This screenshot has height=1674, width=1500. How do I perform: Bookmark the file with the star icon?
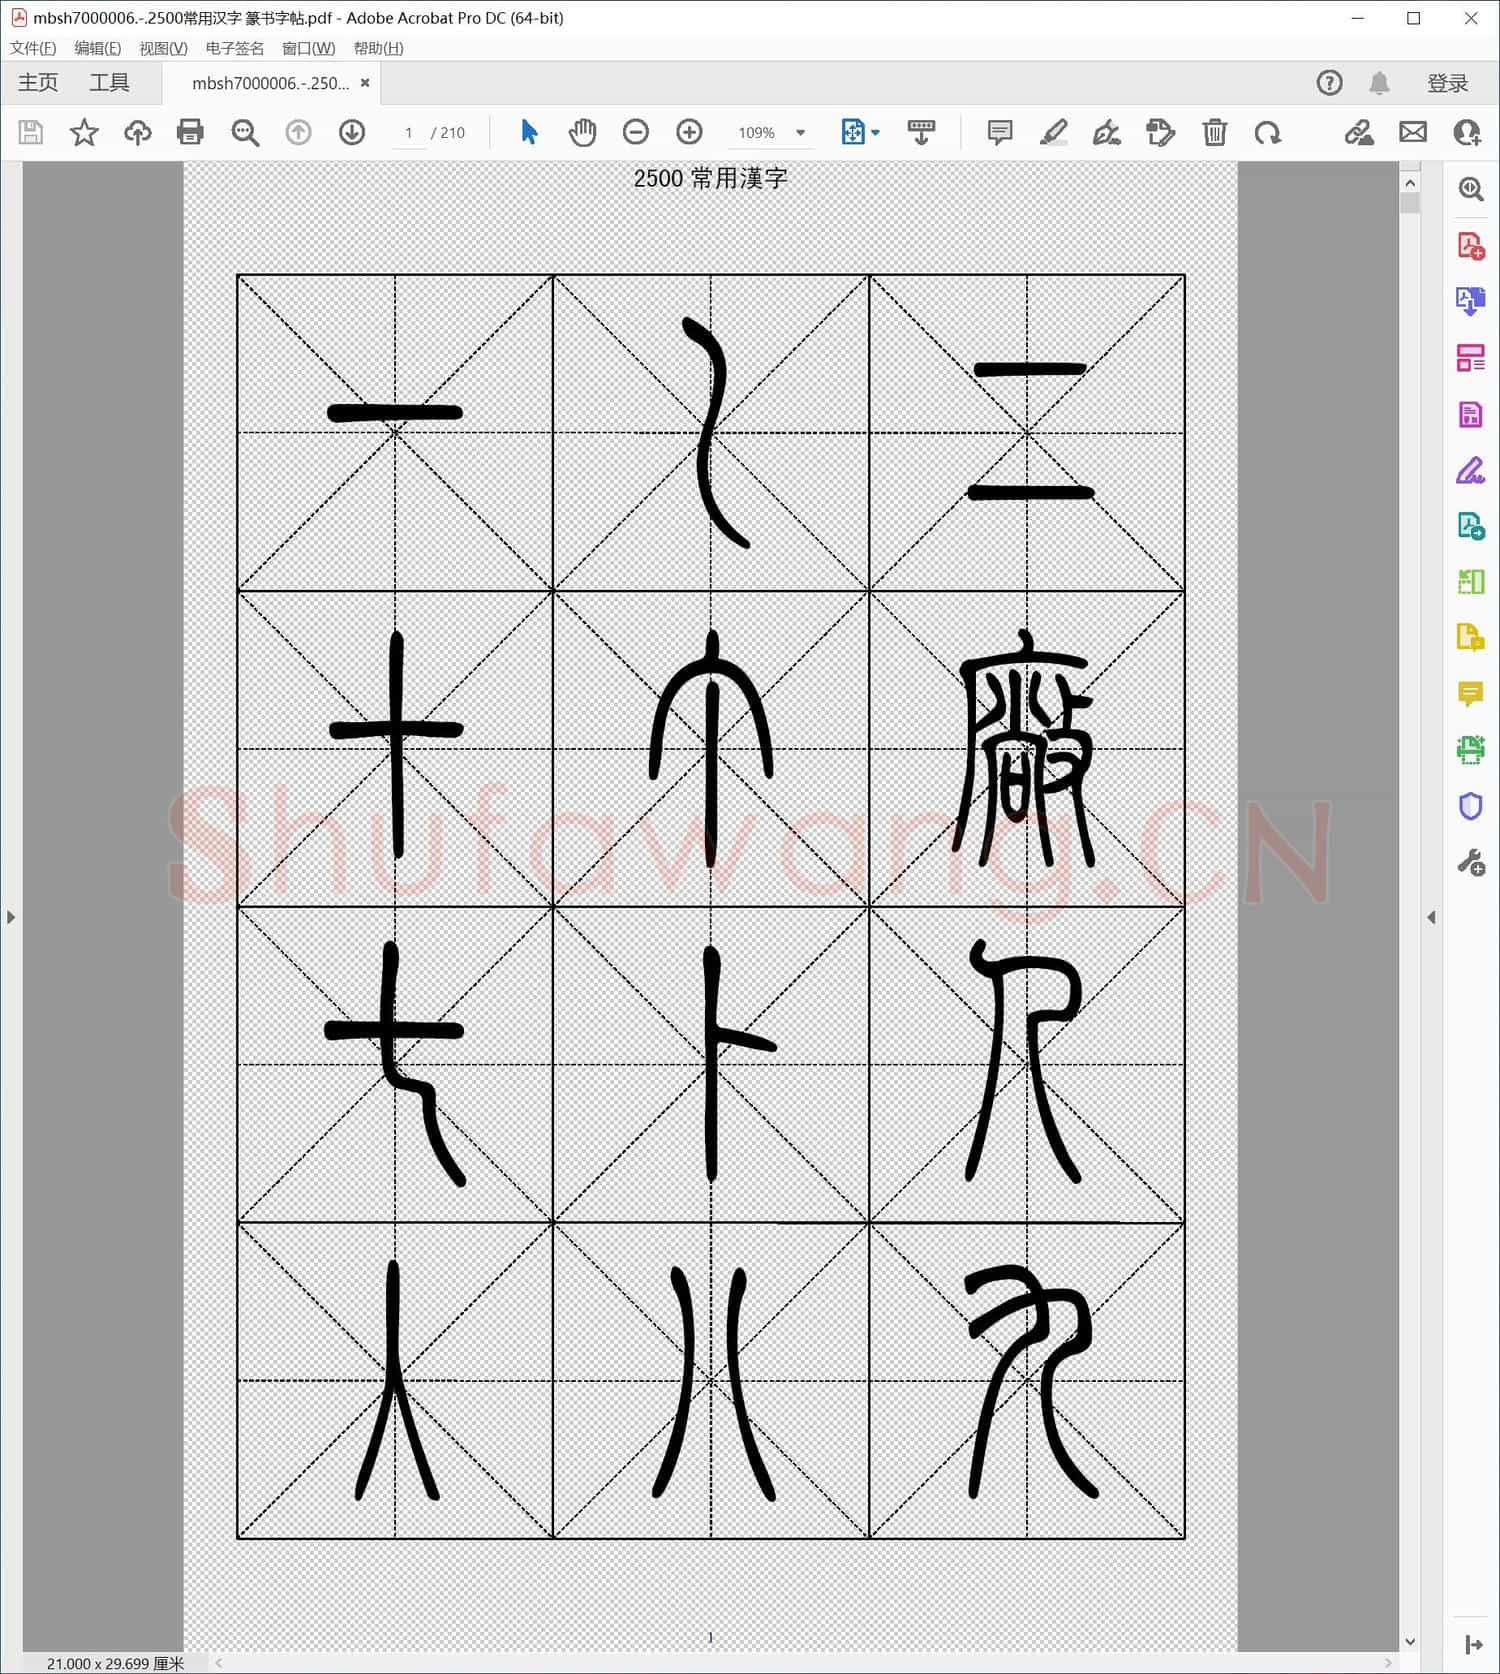pyautogui.click(x=84, y=132)
